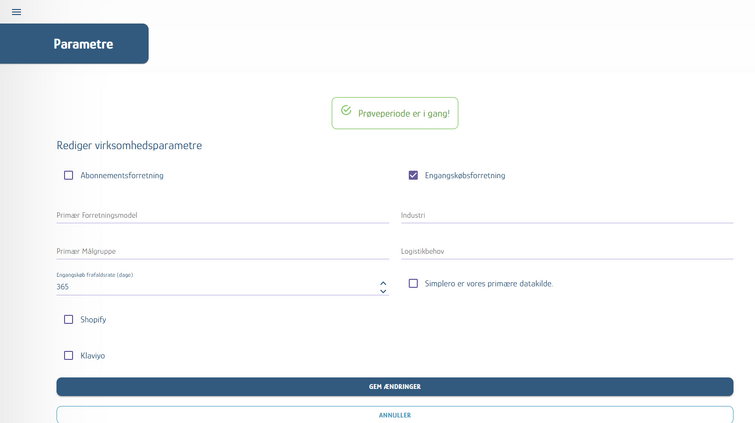Click the 'Engangskøb frafaldsrate (dage)' field label
This screenshot has height=423, width=755.
(96, 274)
